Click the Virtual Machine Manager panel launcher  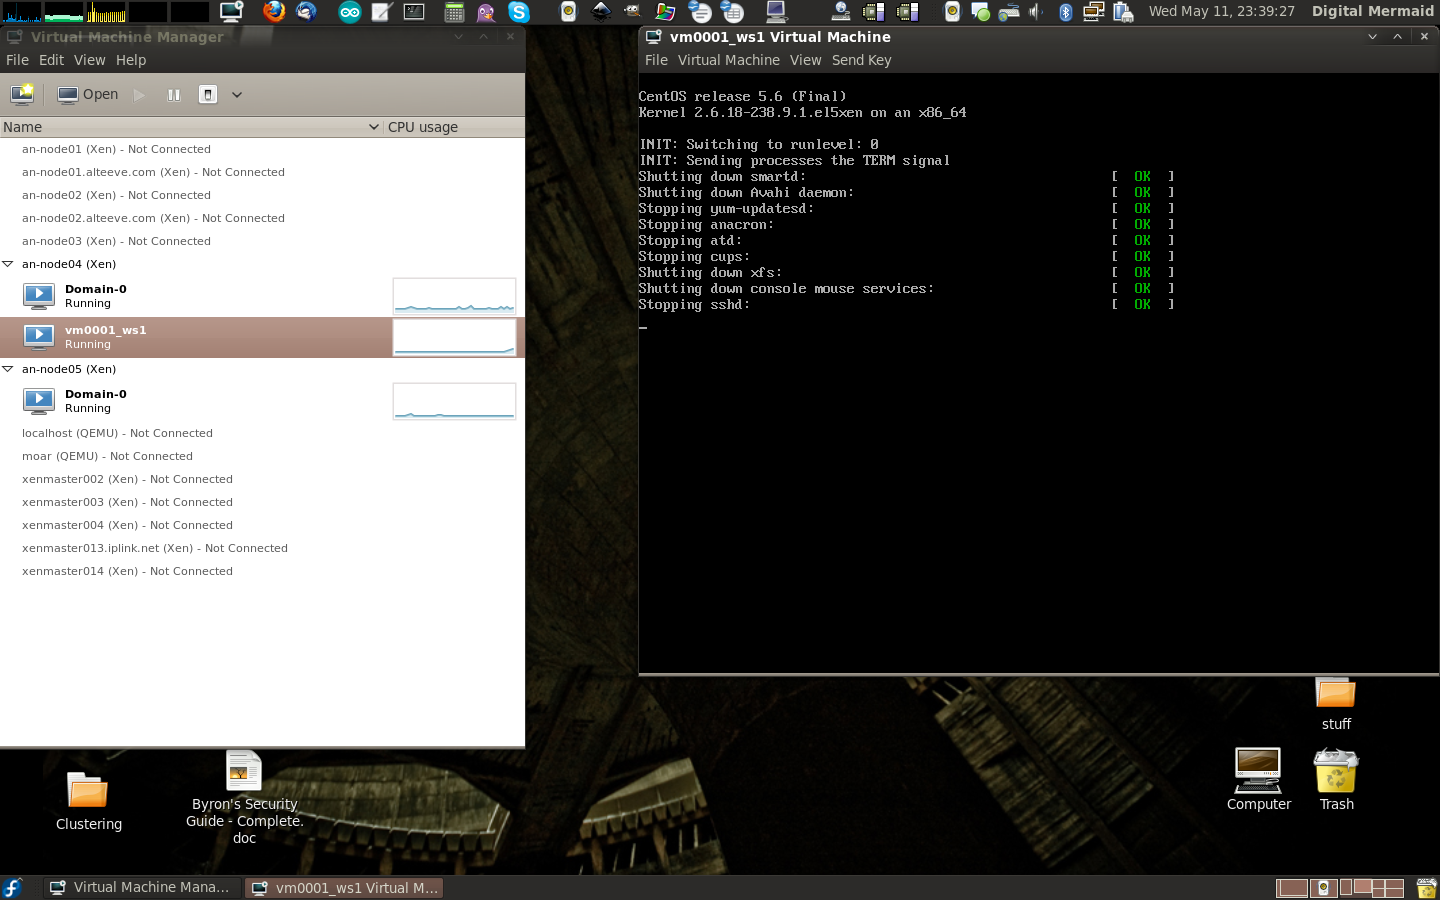(231, 11)
